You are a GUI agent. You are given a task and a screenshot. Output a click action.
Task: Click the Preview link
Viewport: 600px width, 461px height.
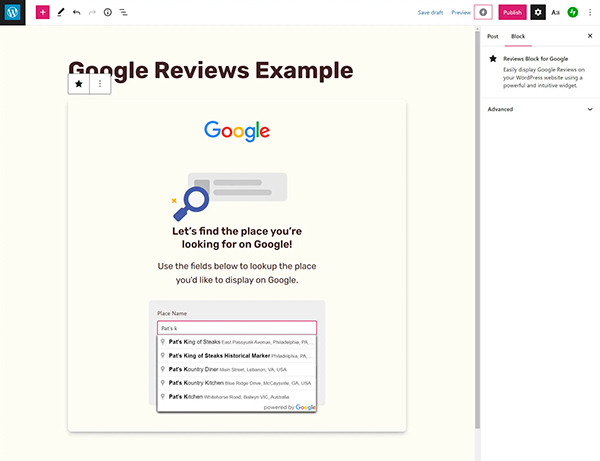click(461, 13)
